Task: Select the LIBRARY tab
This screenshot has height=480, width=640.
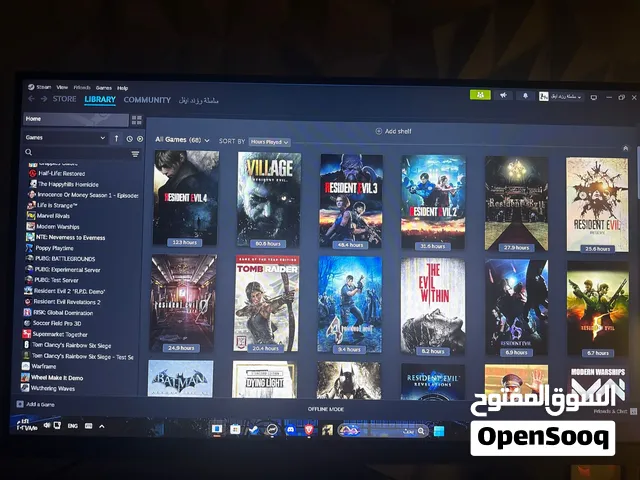Action: (100, 100)
